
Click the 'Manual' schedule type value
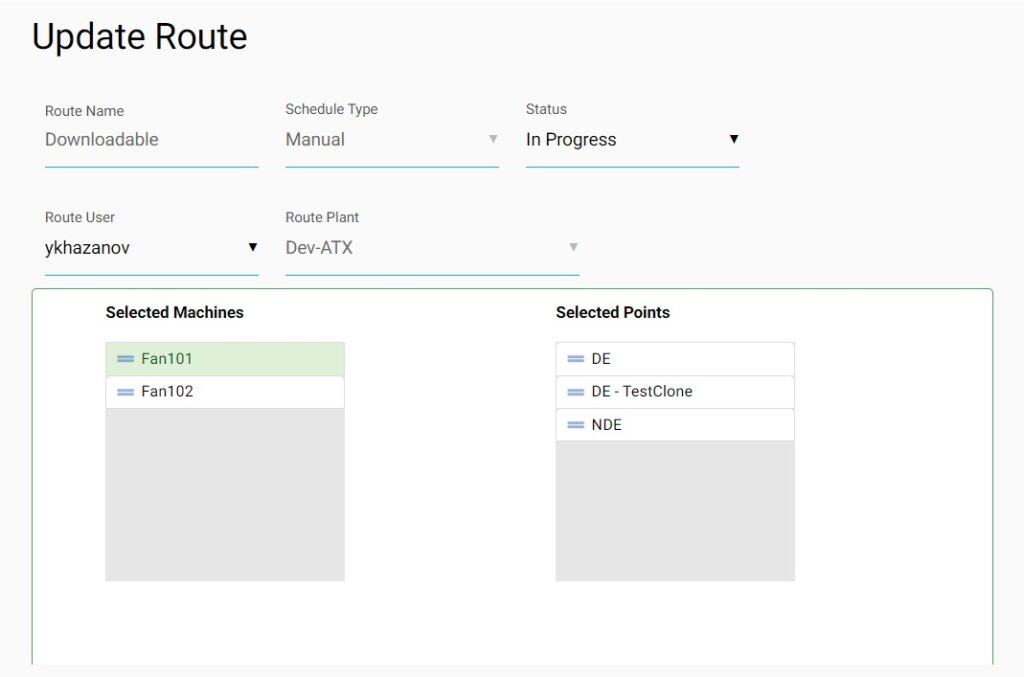pyautogui.click(x=315, y=140)
